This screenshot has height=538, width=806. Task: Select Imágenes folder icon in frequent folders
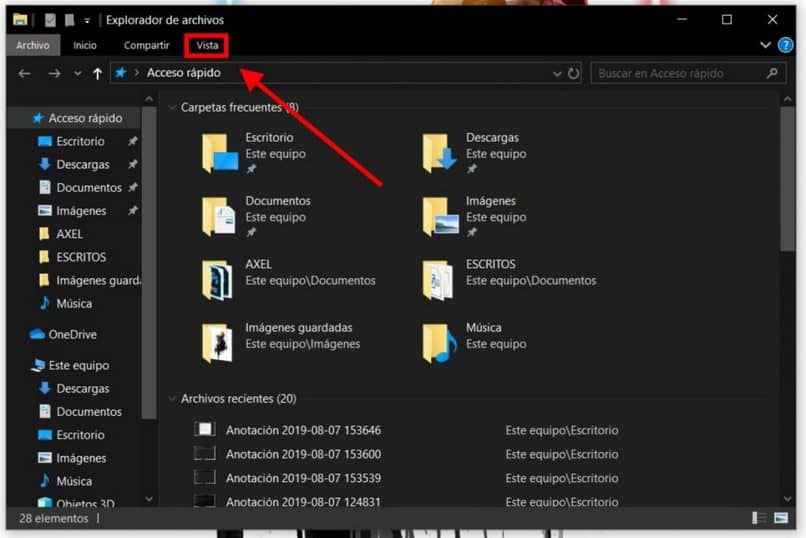tap(440, 216)
